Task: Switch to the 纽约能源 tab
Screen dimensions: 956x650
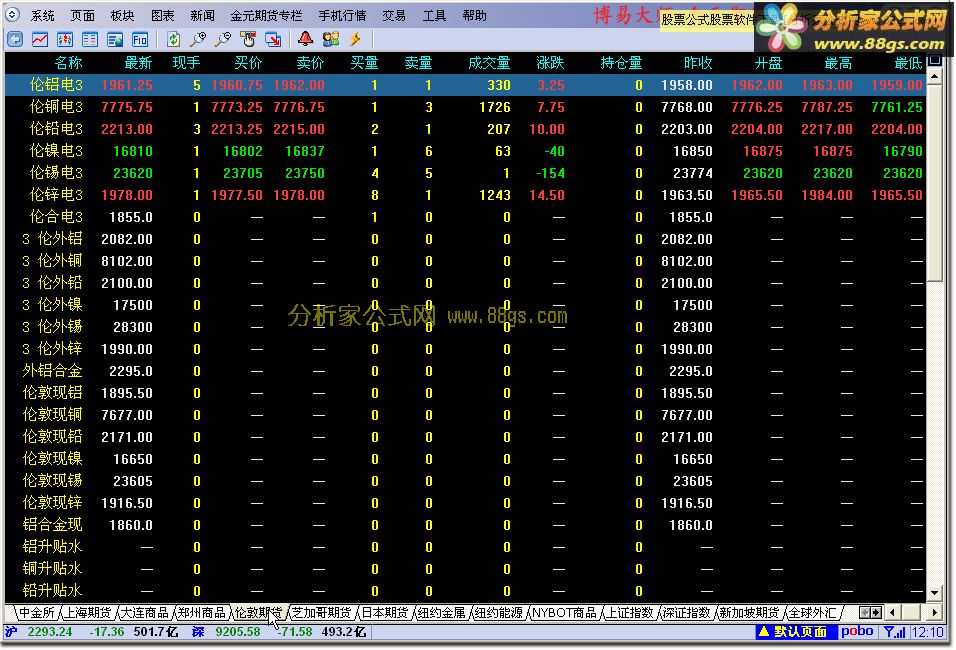Action: 498,612
